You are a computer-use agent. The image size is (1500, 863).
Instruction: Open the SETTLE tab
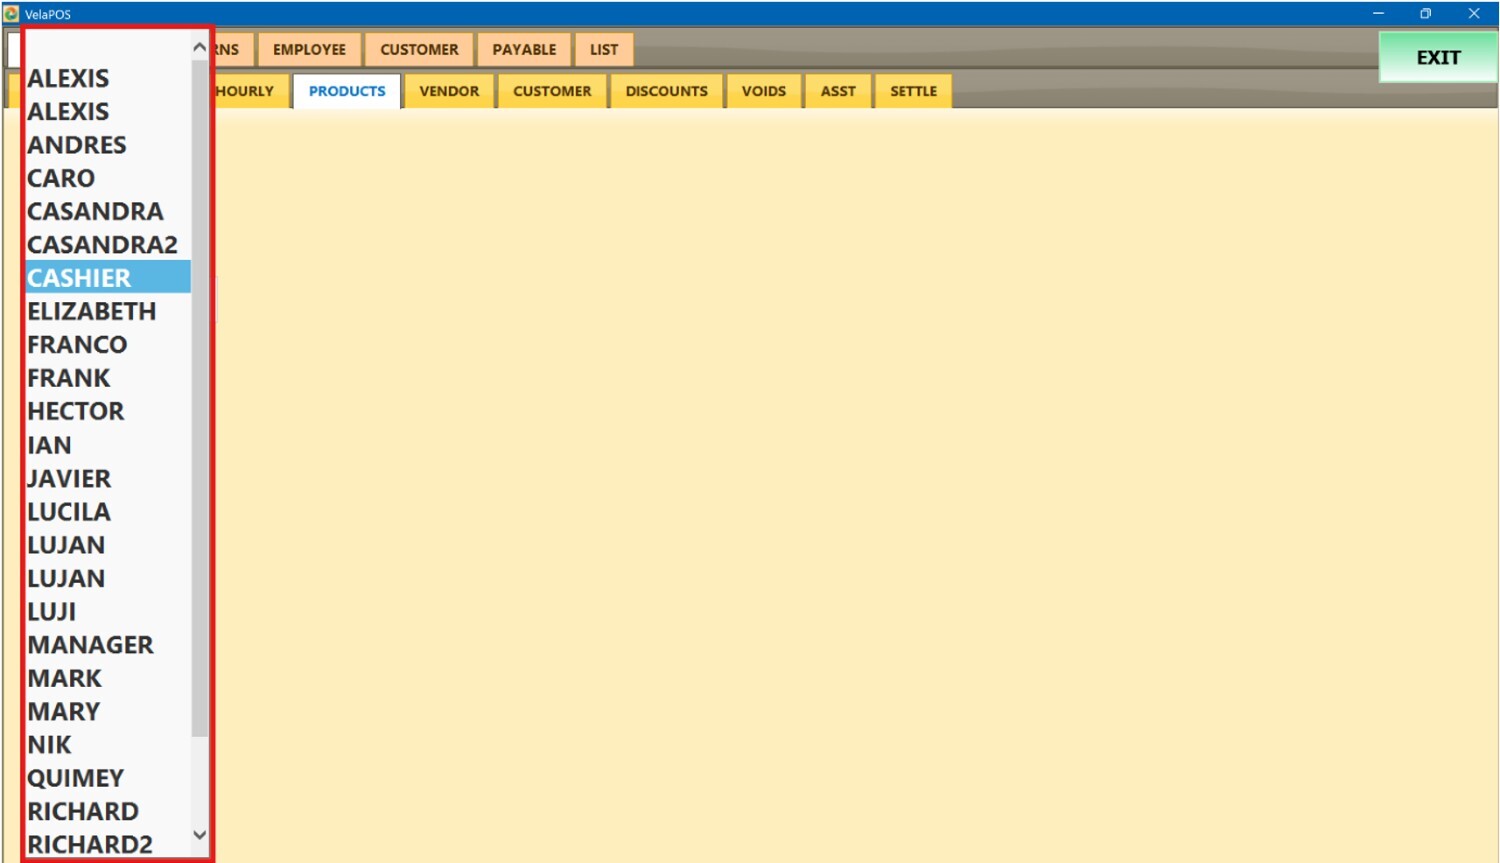click(x=913, y=91)
